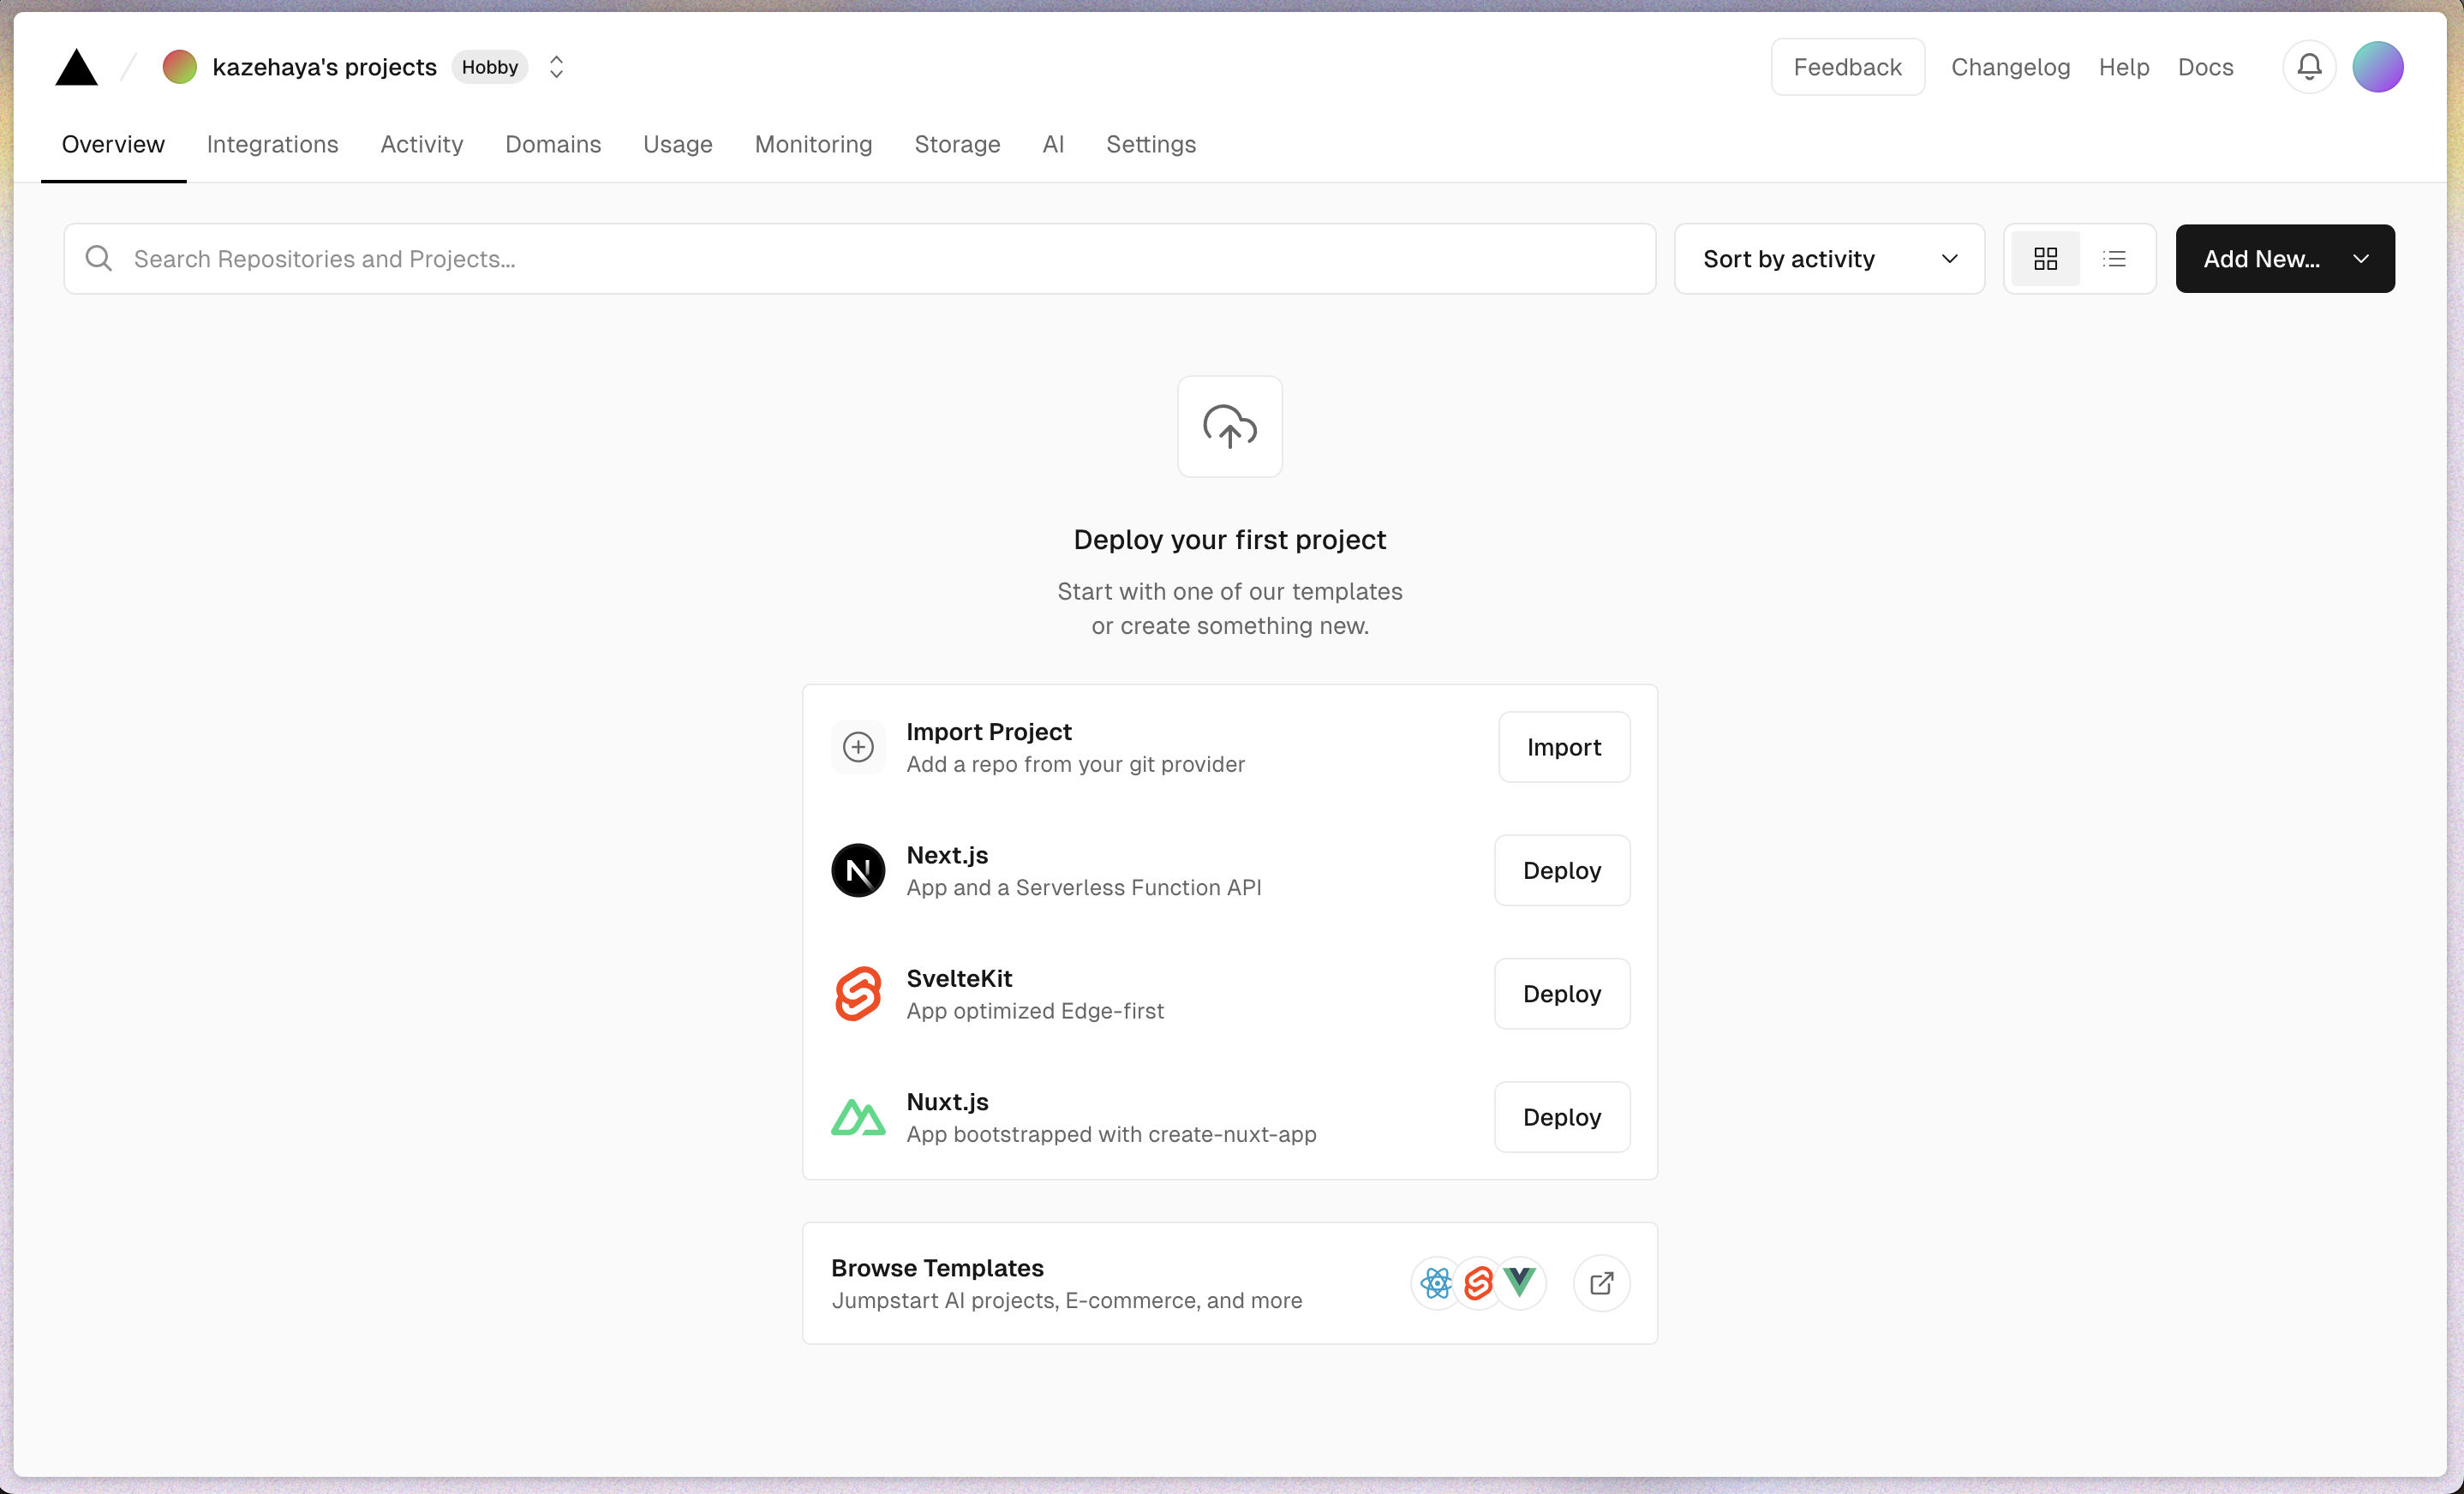This screenshot has width=2464, height=1494.
Task: Click the Vercel triangle logo
Action: (x=76, y=67)
